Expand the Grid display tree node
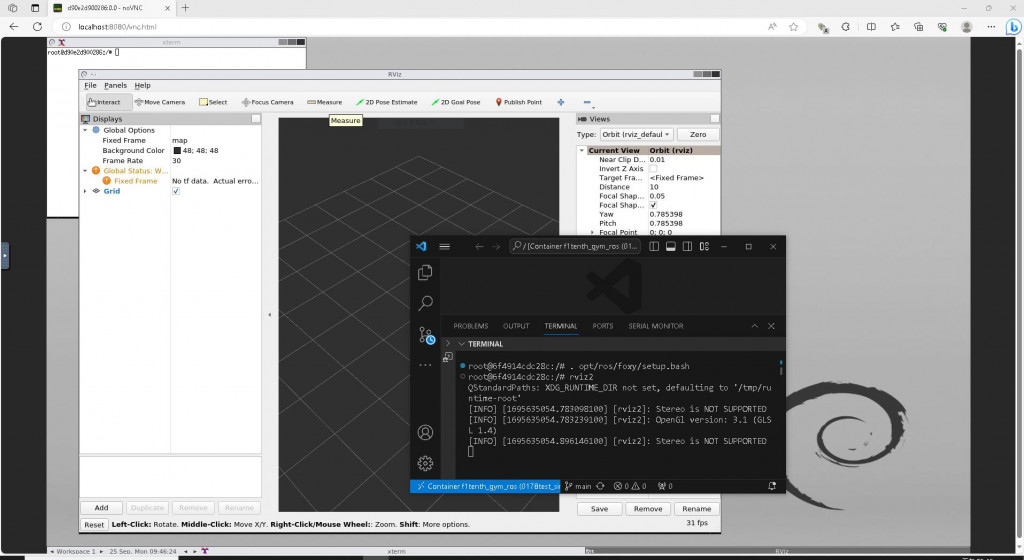 click(85, 191)
